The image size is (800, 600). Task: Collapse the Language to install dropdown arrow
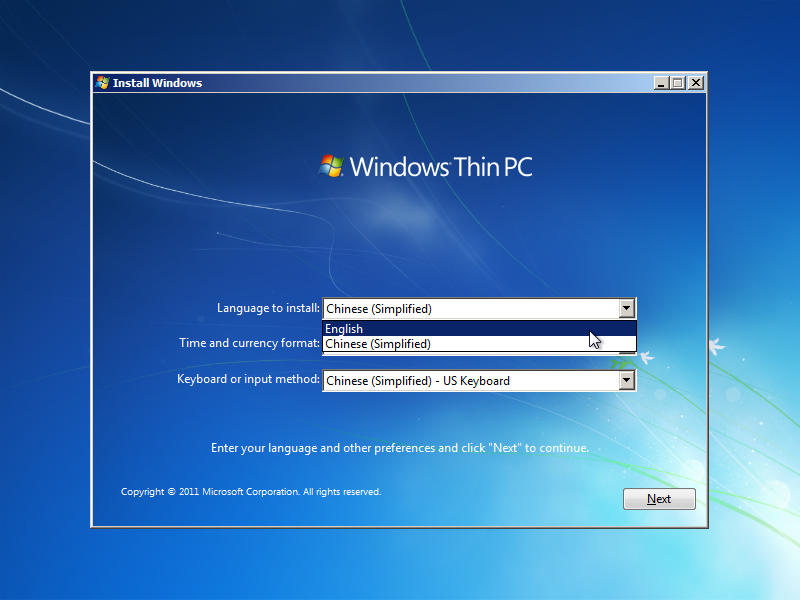(x=626, y=309)
